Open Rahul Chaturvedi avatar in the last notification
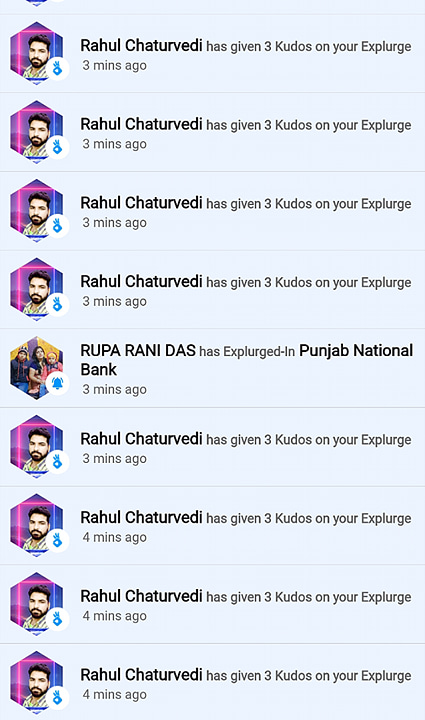Viewport: 425px width, 720px height. [36, 682]
